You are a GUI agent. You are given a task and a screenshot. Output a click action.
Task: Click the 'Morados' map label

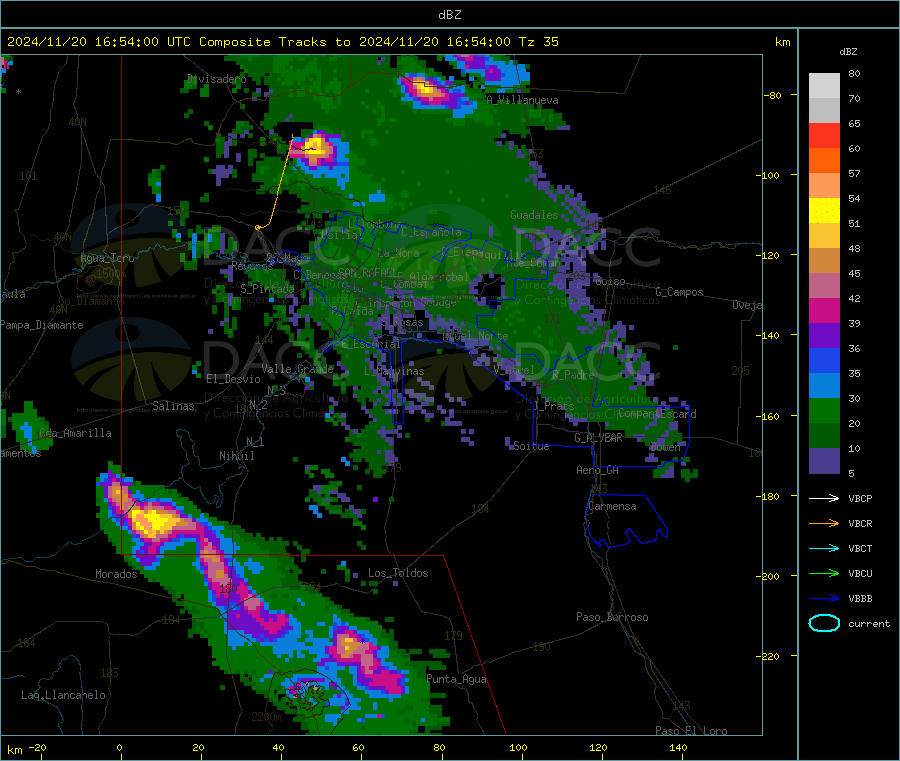click(x=116, y=574)
